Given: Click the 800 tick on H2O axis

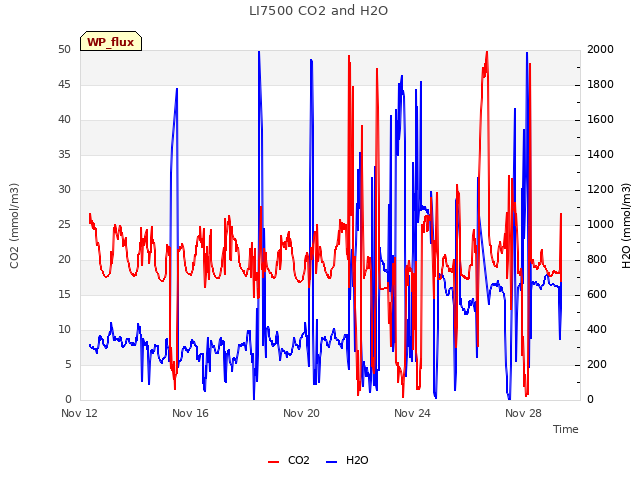Looking at the screenshot, I should (597, 260).
